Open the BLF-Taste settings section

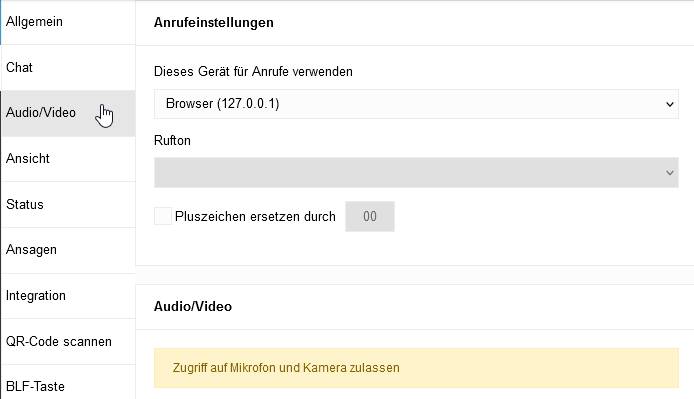pyautogui.click(x=68, y=384)
